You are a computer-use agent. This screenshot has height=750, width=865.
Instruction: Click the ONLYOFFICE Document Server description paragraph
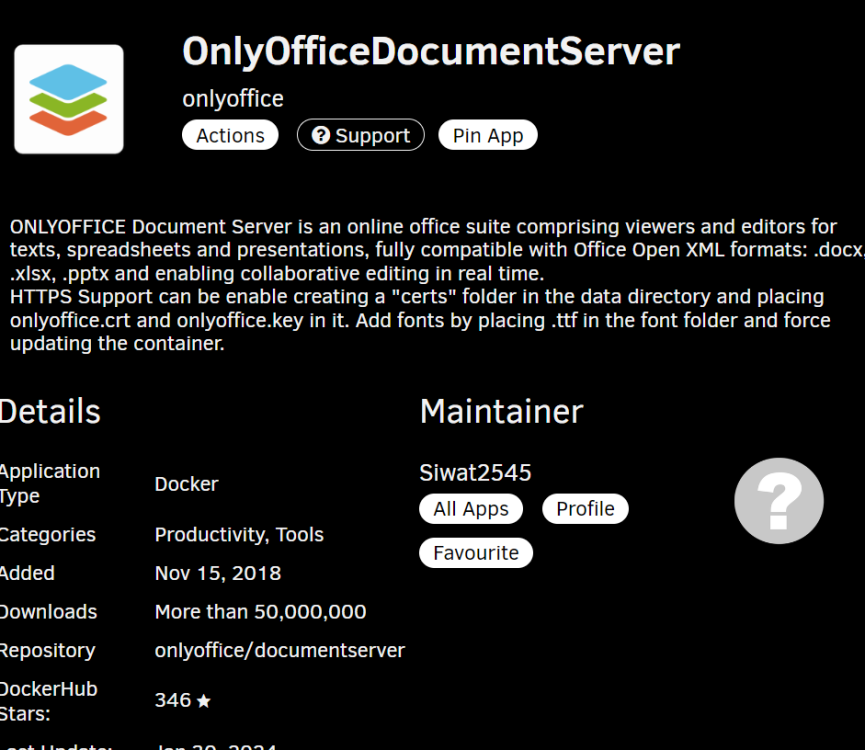pyautogui.click(x=436, y=285)
